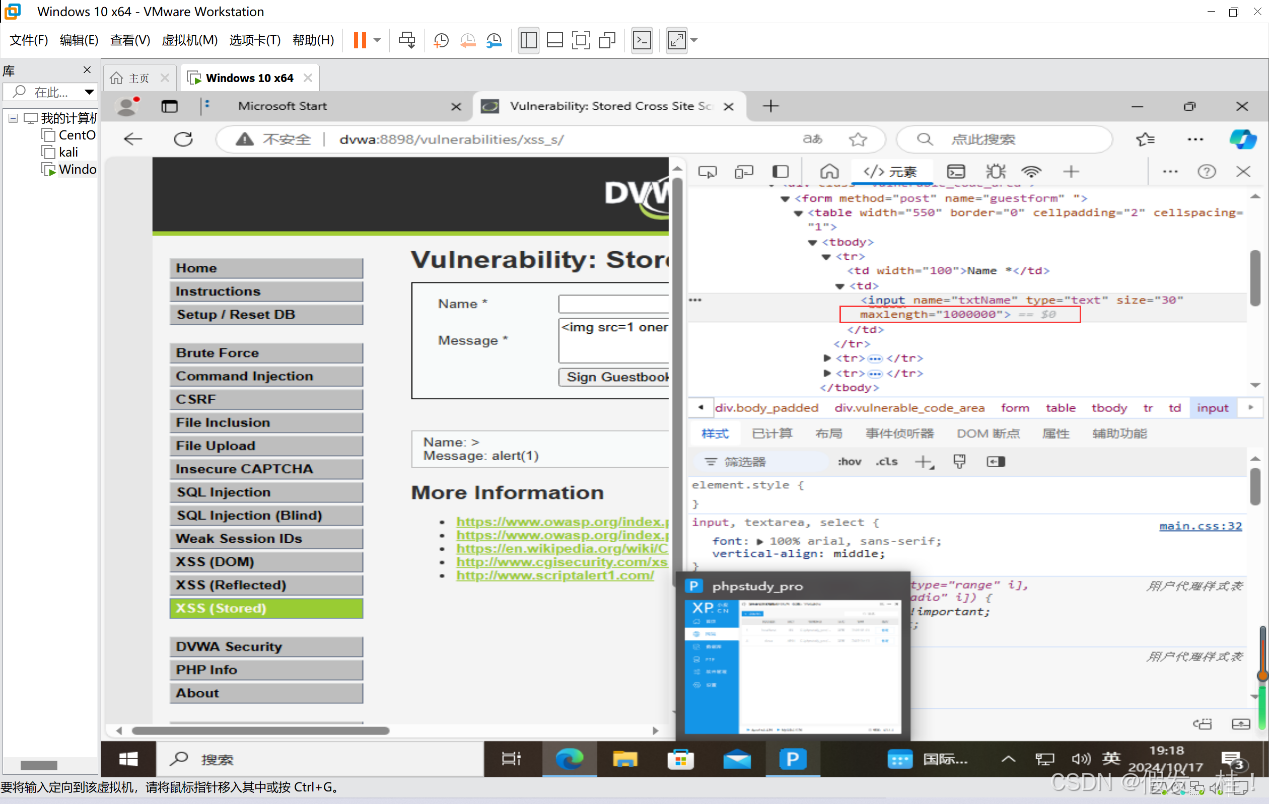Open the 虚拟机(M) menu
This screenshot has height=804, width=1269.
[189, 39]
